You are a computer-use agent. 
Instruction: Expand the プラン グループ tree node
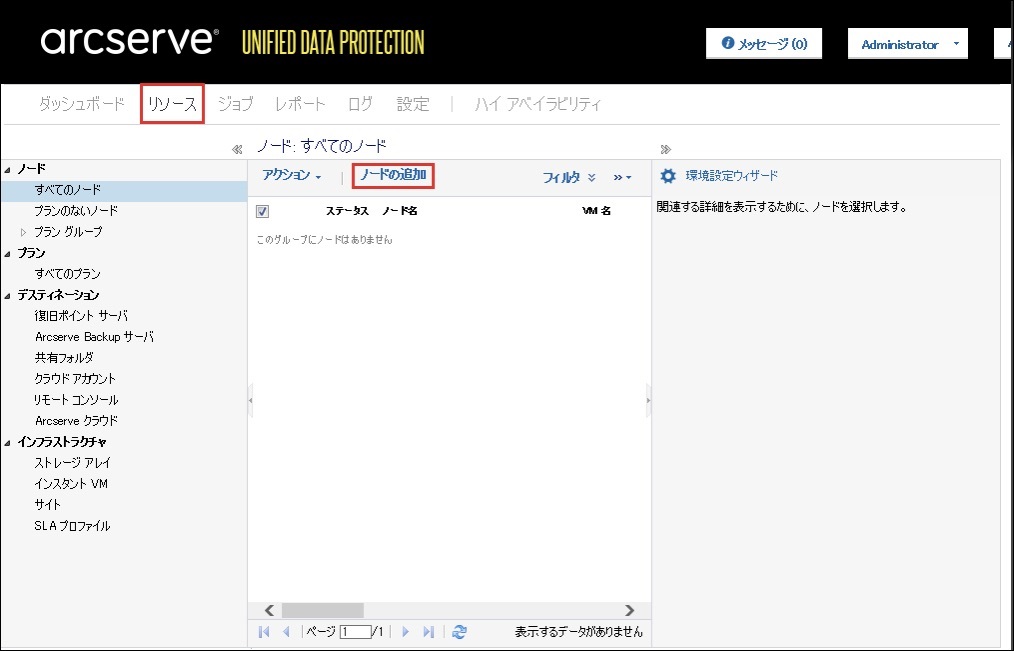coord(25,232)
